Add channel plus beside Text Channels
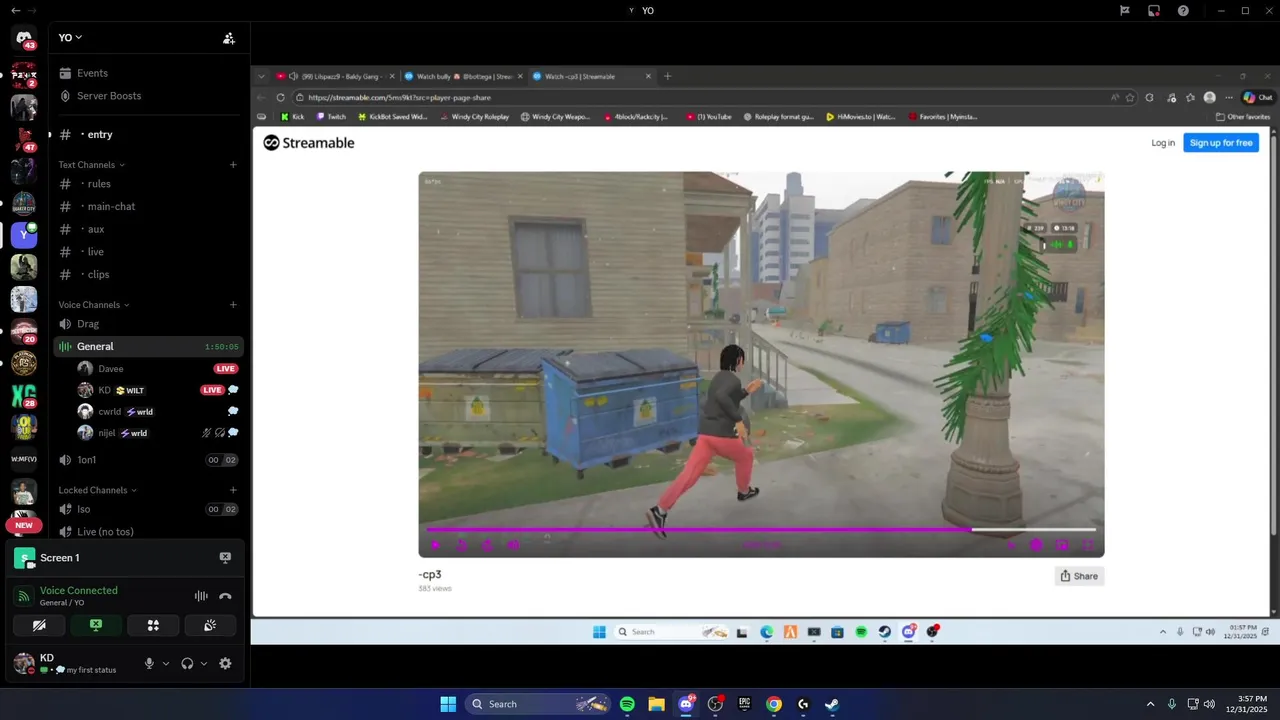Screen dimensions: 1280x720 point(233,165)
